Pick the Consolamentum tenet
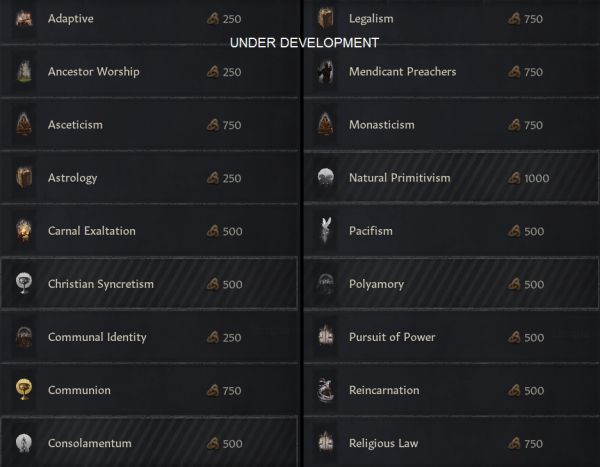The width and height of the screenshot is (600, 467). point(149,443)
